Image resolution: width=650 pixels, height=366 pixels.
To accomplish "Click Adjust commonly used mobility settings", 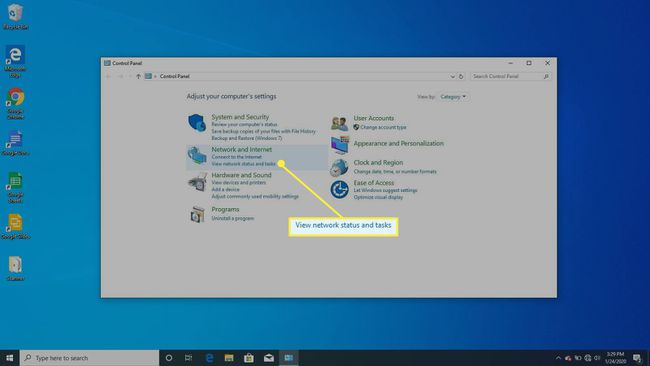I will pyautogui.click(x=255, y=196).
